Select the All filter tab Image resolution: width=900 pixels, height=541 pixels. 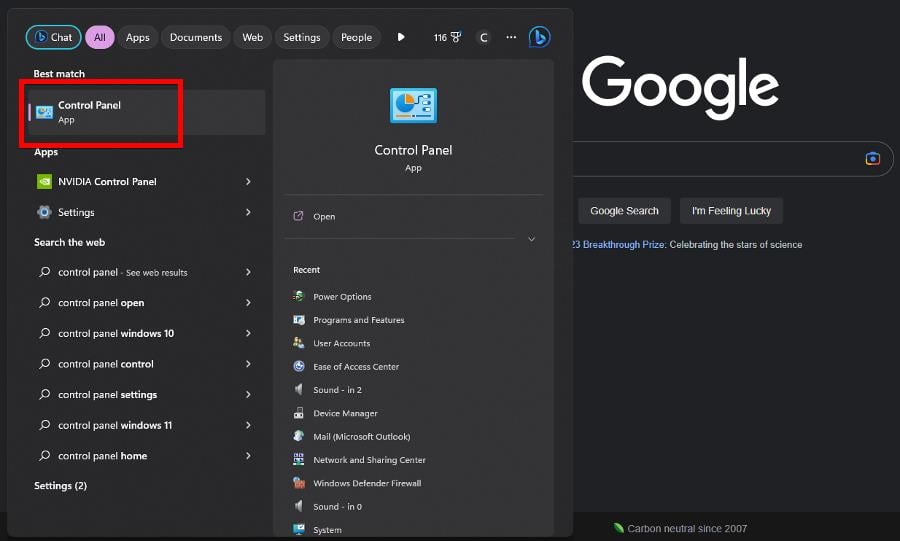click(100, 37)
